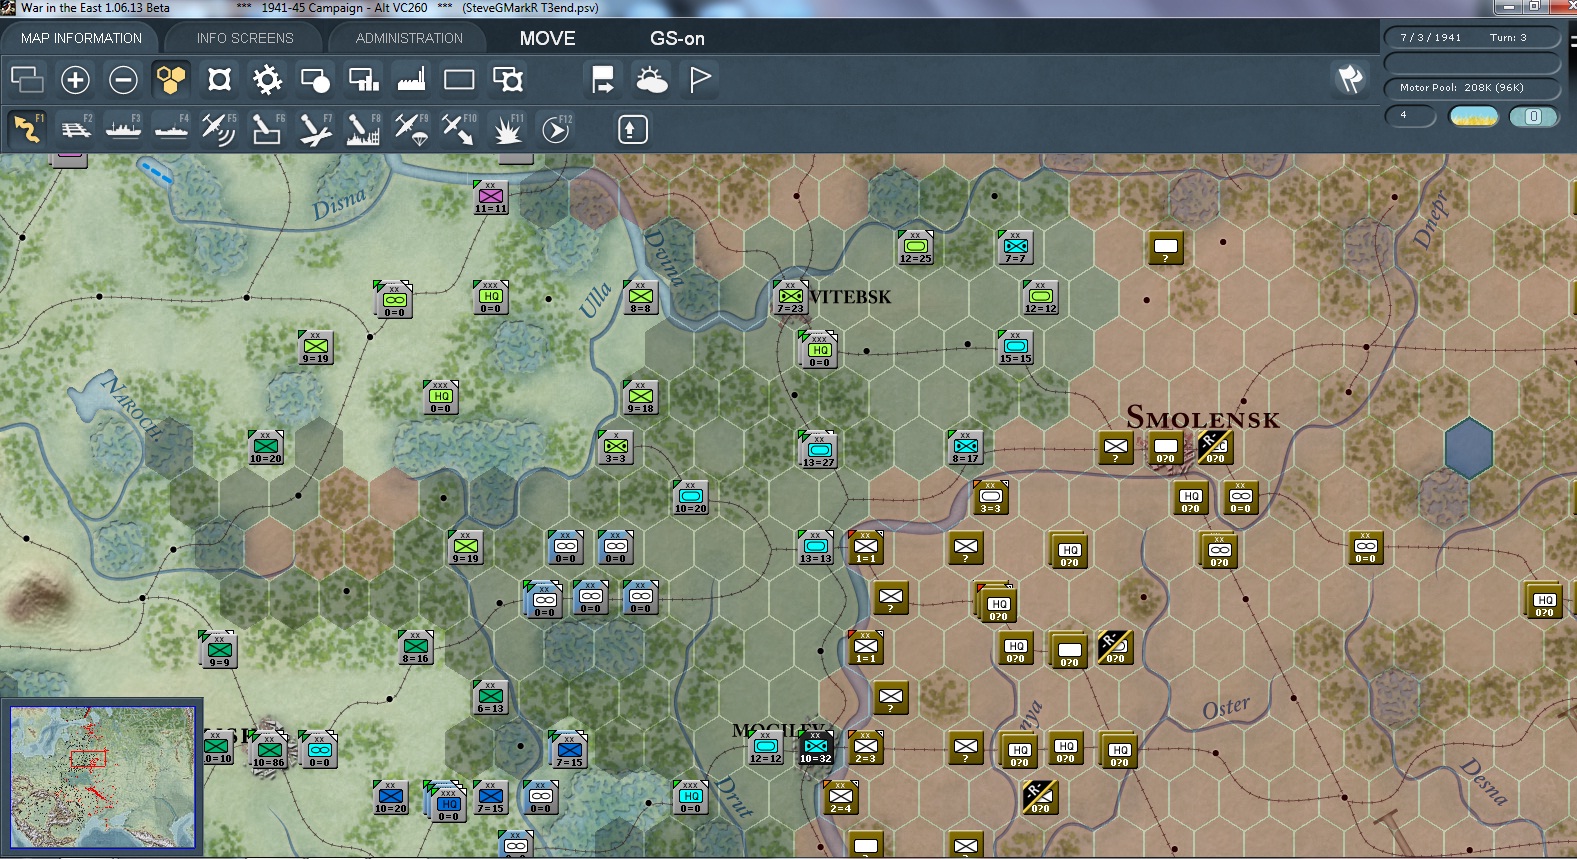Click the boxed up-arrow toolbar icon
1577x859 pixels.
click(x=632, y=129)
